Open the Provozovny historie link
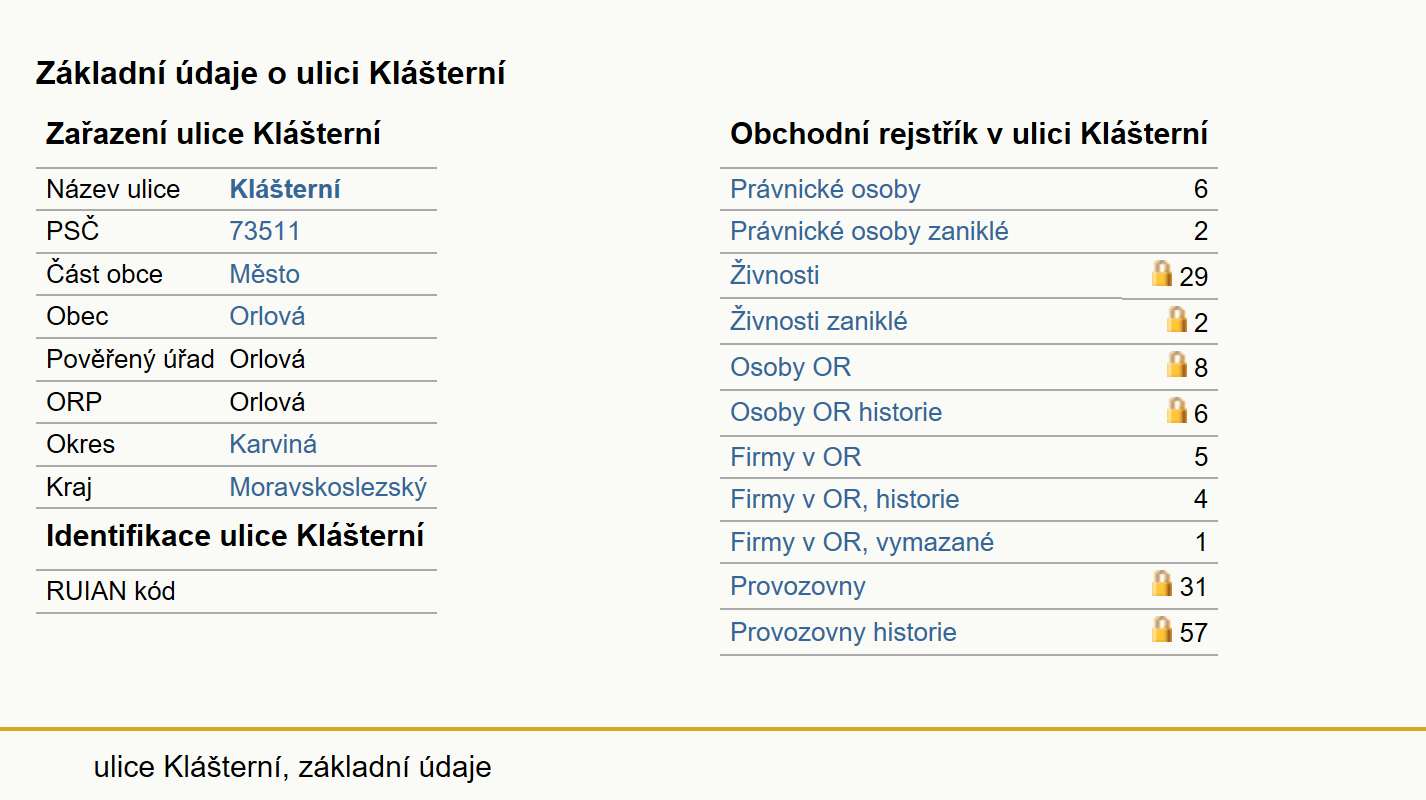The height and width of the screenshot is (800, 1426). tap(843, 632)
